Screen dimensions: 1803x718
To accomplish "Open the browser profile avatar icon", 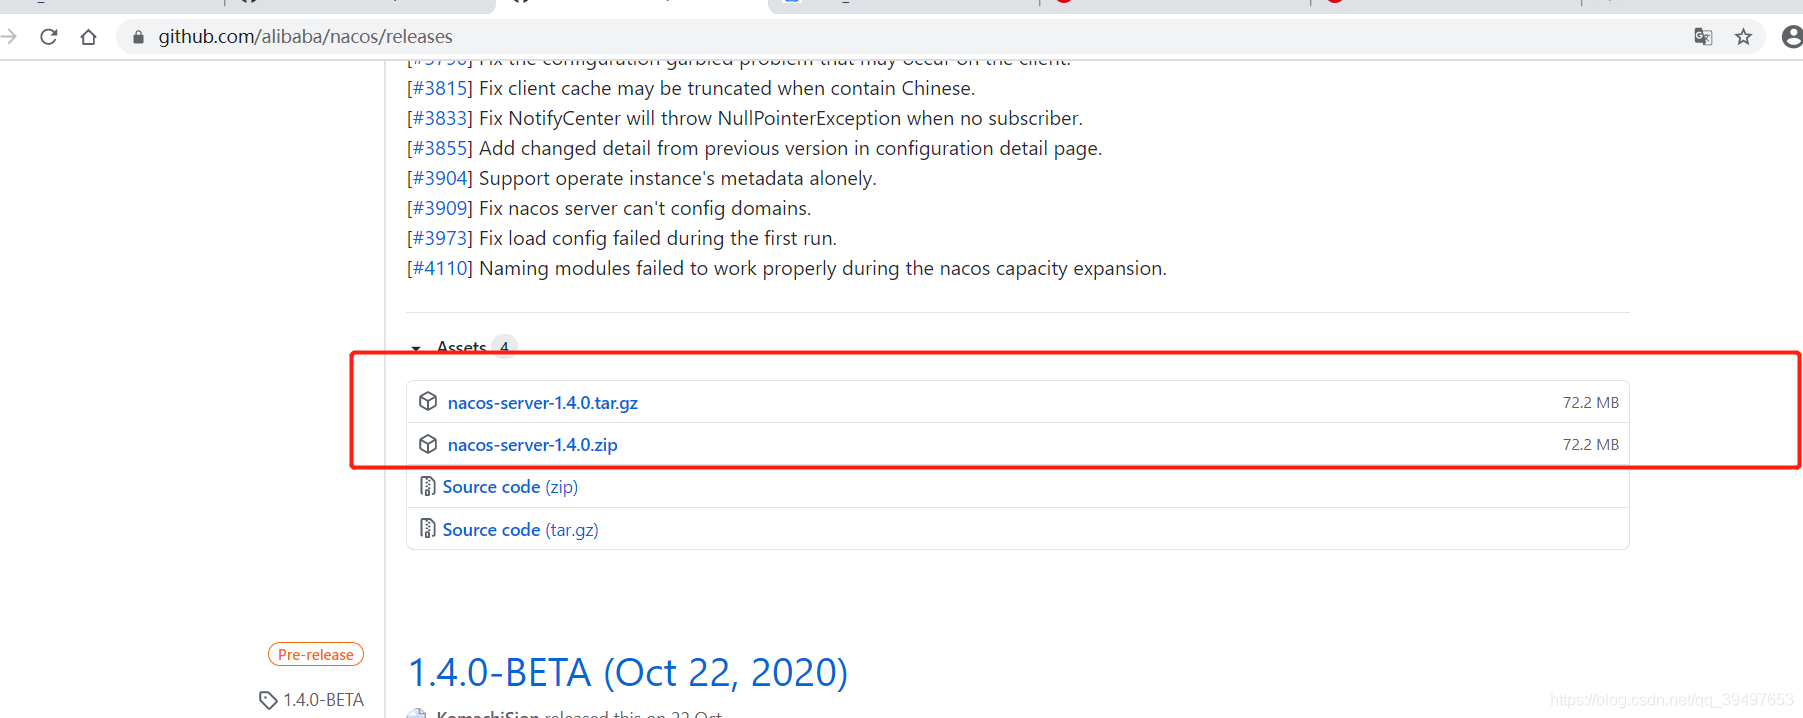I will tap(1792, 37).
